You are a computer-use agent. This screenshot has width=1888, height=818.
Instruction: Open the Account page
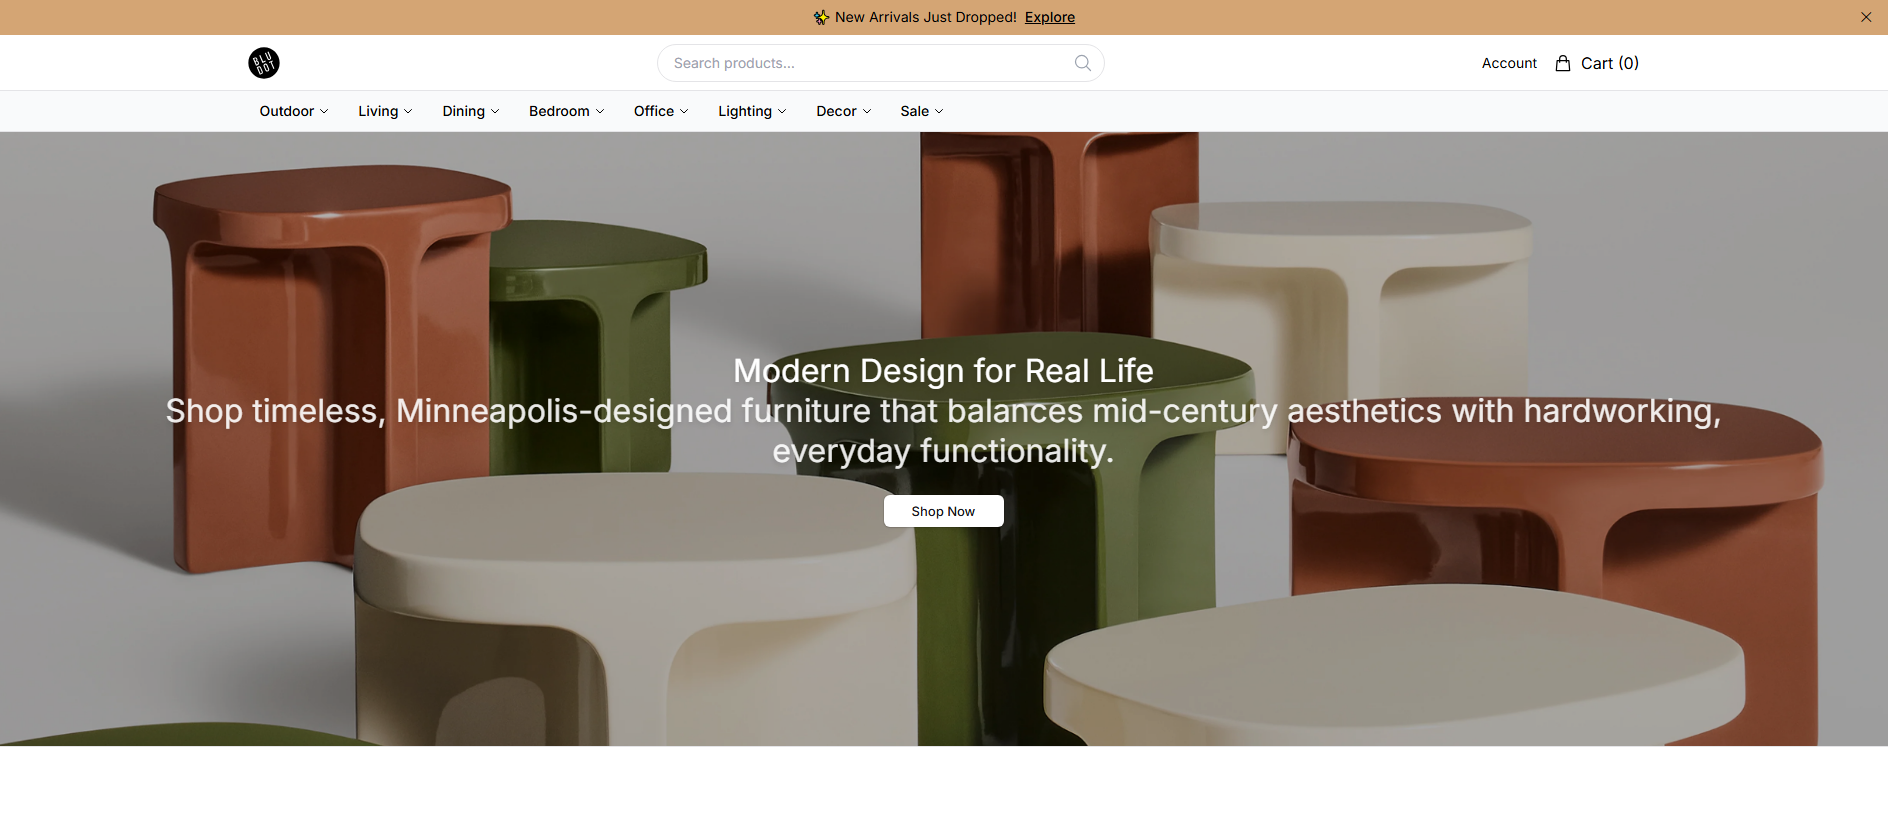1509,63
